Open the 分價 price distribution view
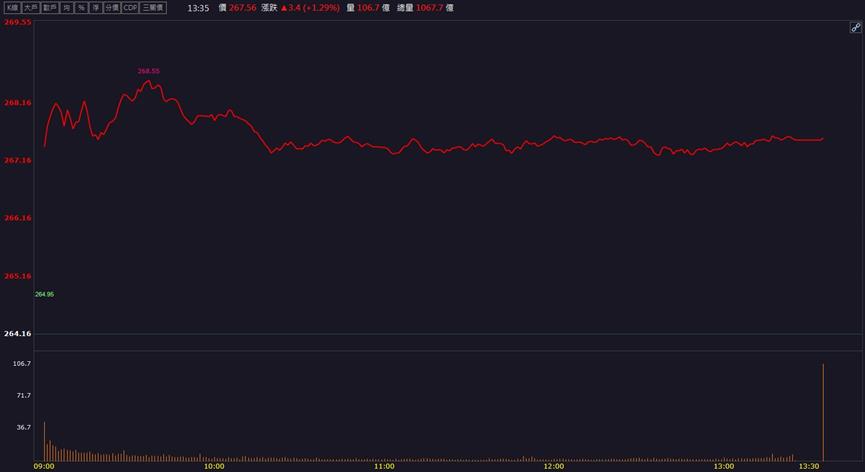Viewport: 865px width, 472px height. click(112, 8)
